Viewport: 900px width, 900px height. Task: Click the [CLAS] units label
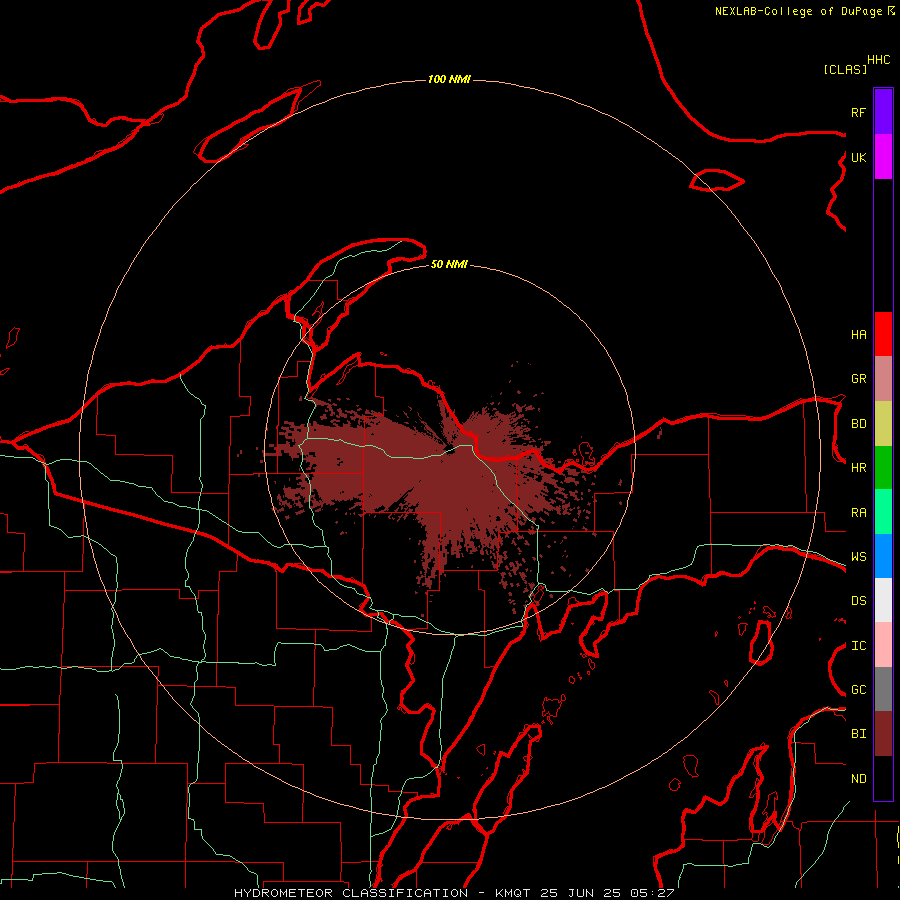click(x=845, y=70)
